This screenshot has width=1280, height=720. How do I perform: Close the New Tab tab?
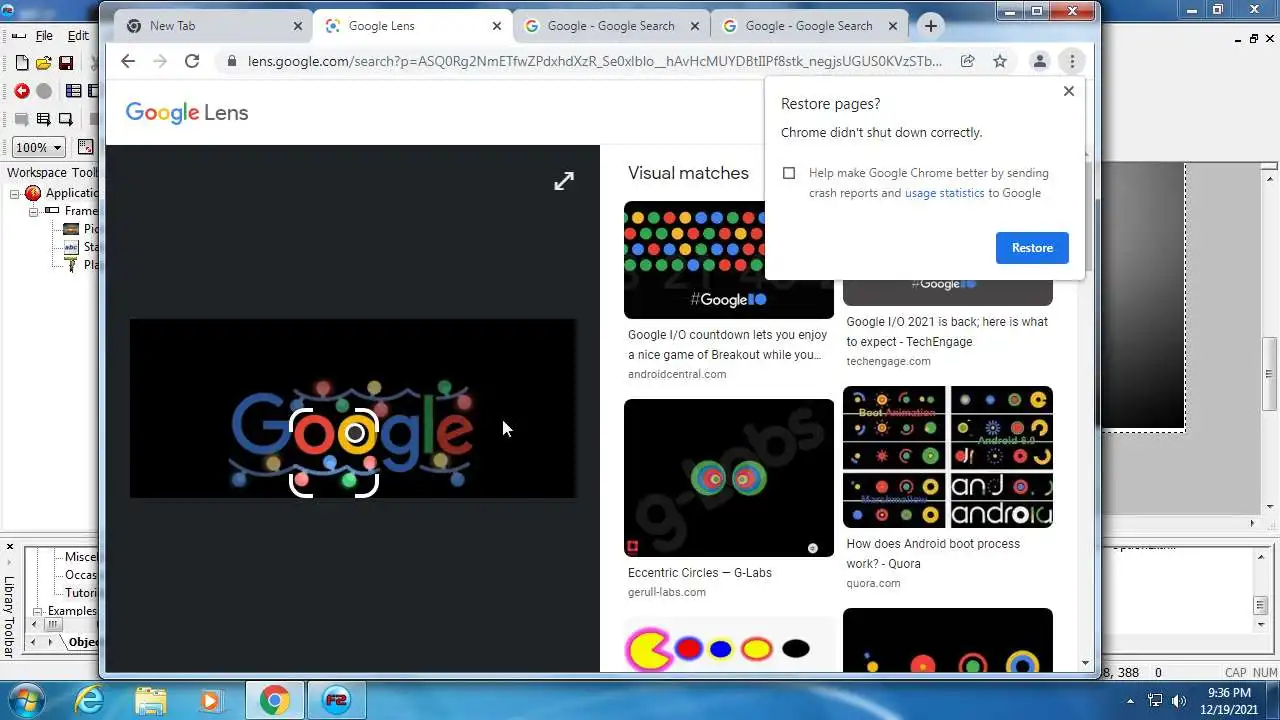(x=298, y=26)
